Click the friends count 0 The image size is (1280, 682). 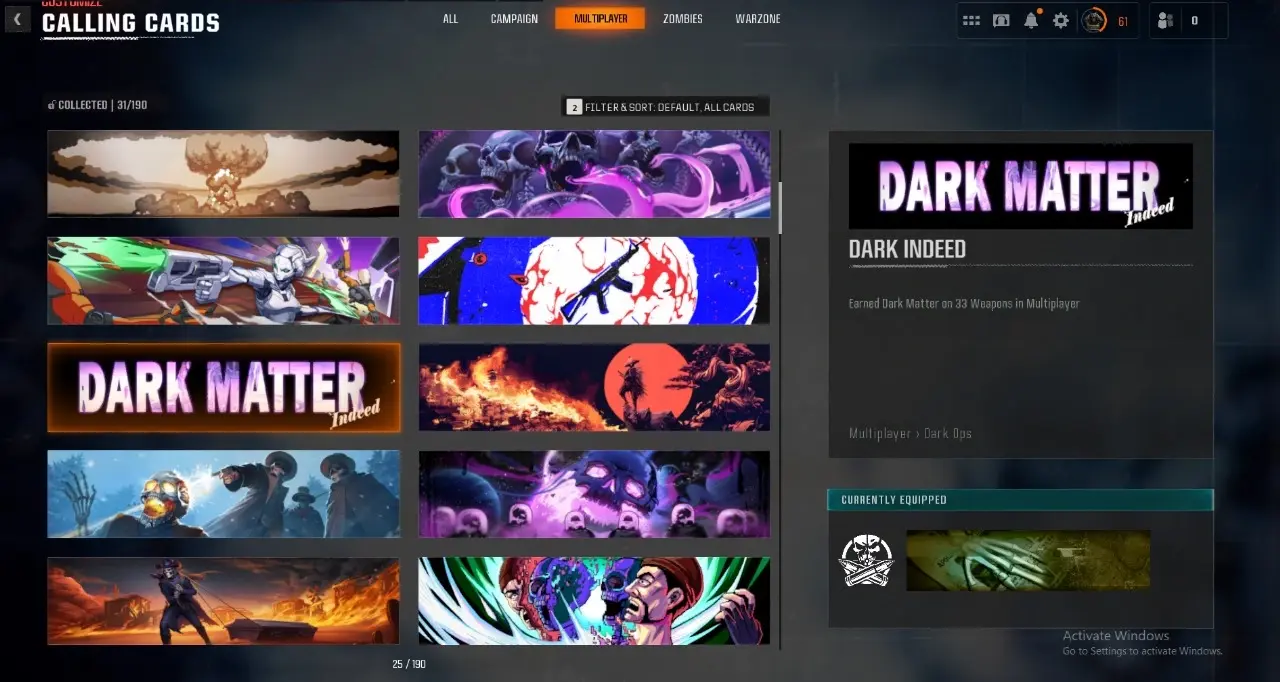1194,20
